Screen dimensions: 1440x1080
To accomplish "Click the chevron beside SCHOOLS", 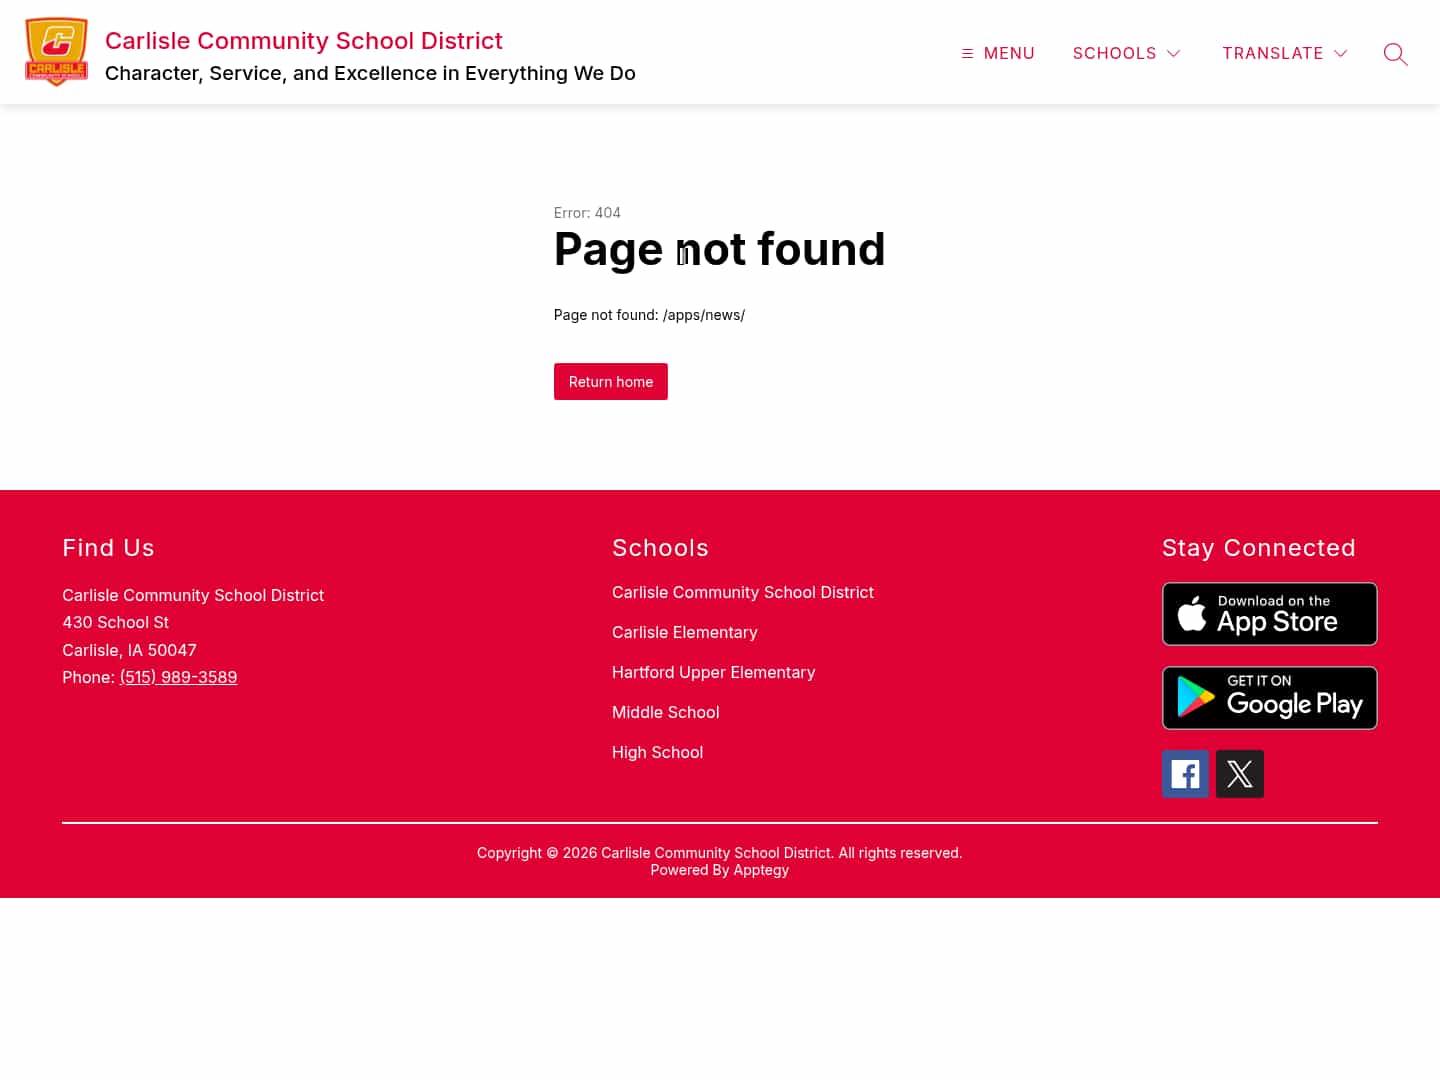I will click(1172, 54).
